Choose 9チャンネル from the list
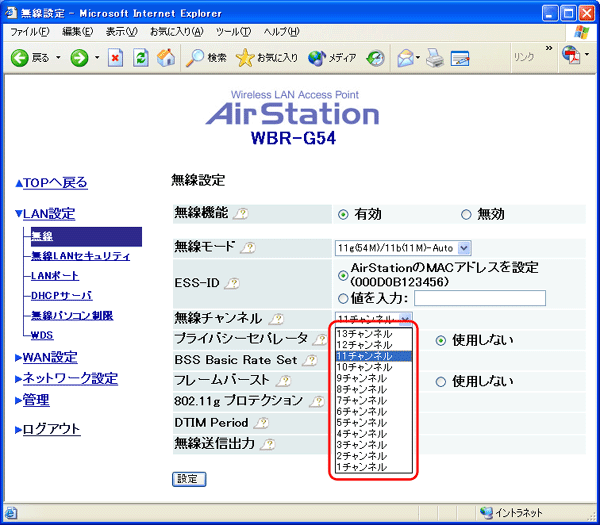The width and height of the screenshot is (600, 525). tap(374, 378)
